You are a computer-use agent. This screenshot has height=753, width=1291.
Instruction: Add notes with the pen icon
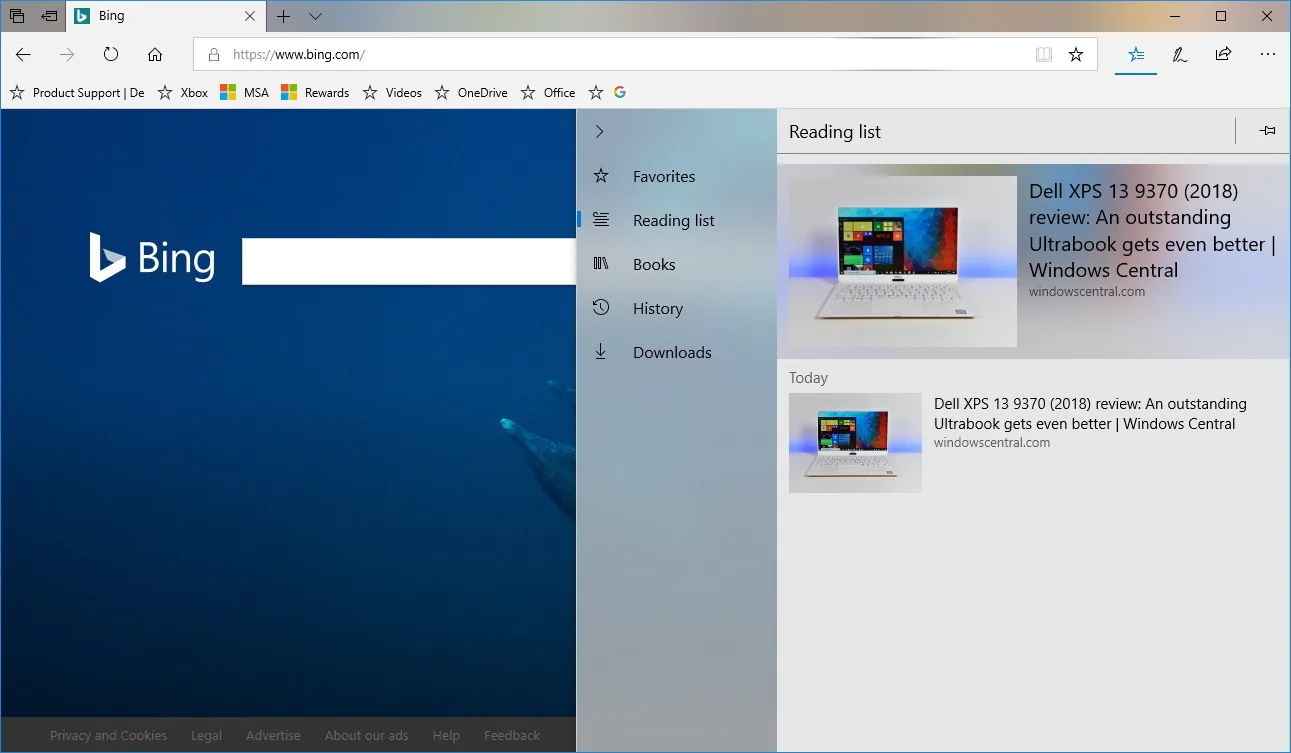(x=1180, y=55)
